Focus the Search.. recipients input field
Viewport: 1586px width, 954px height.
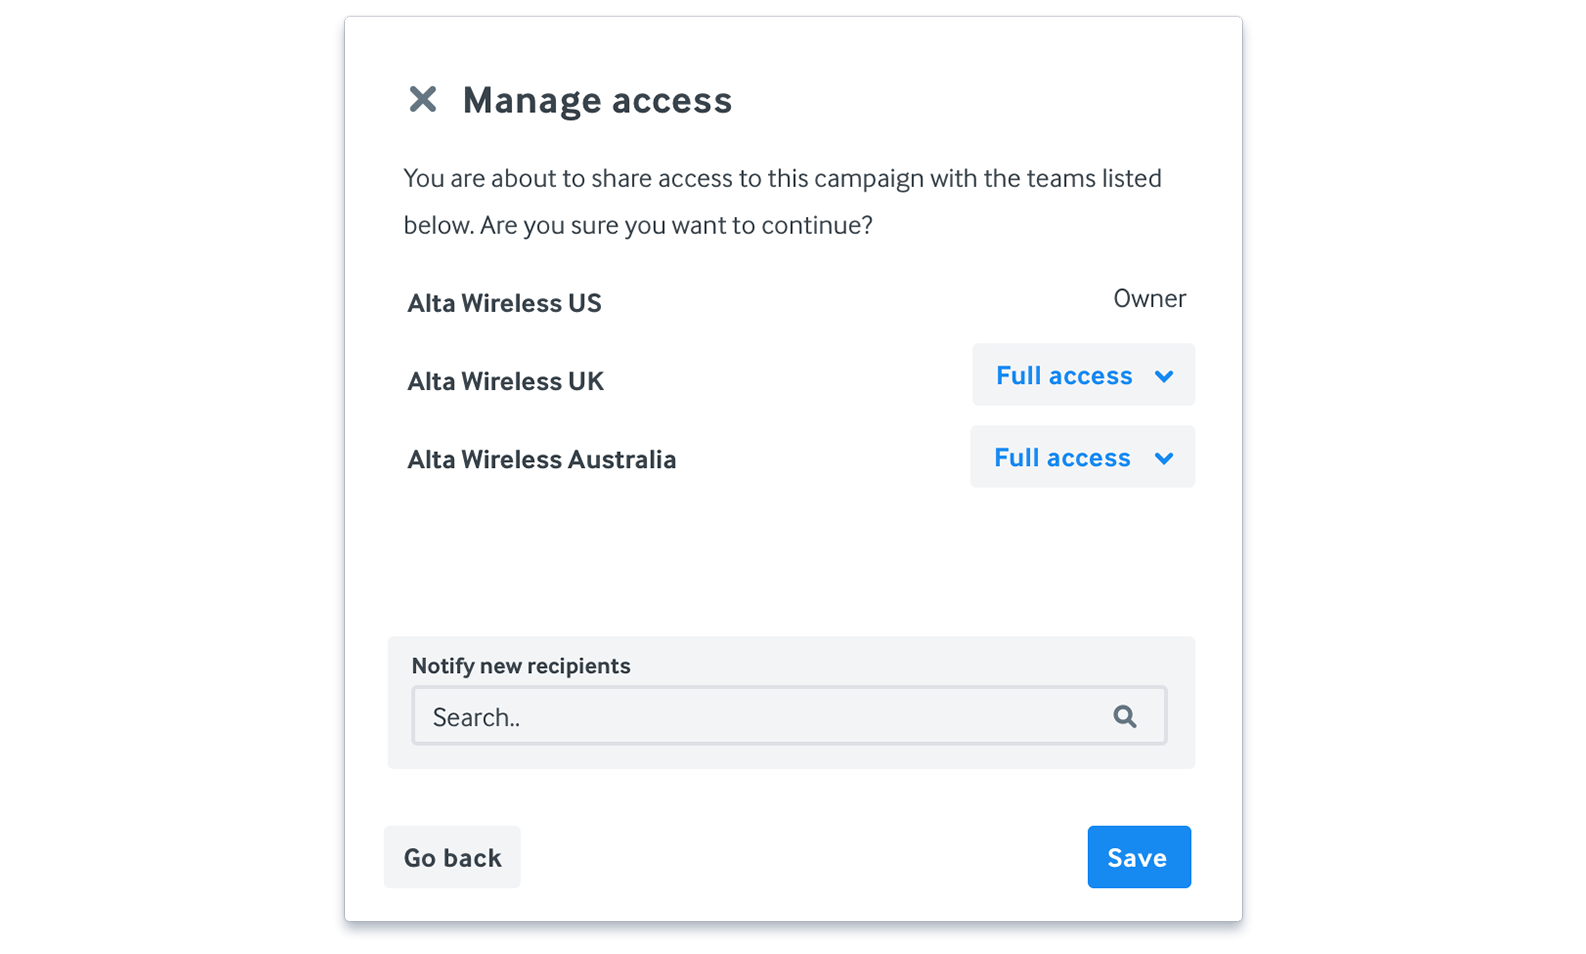click(x=789, y=716)
